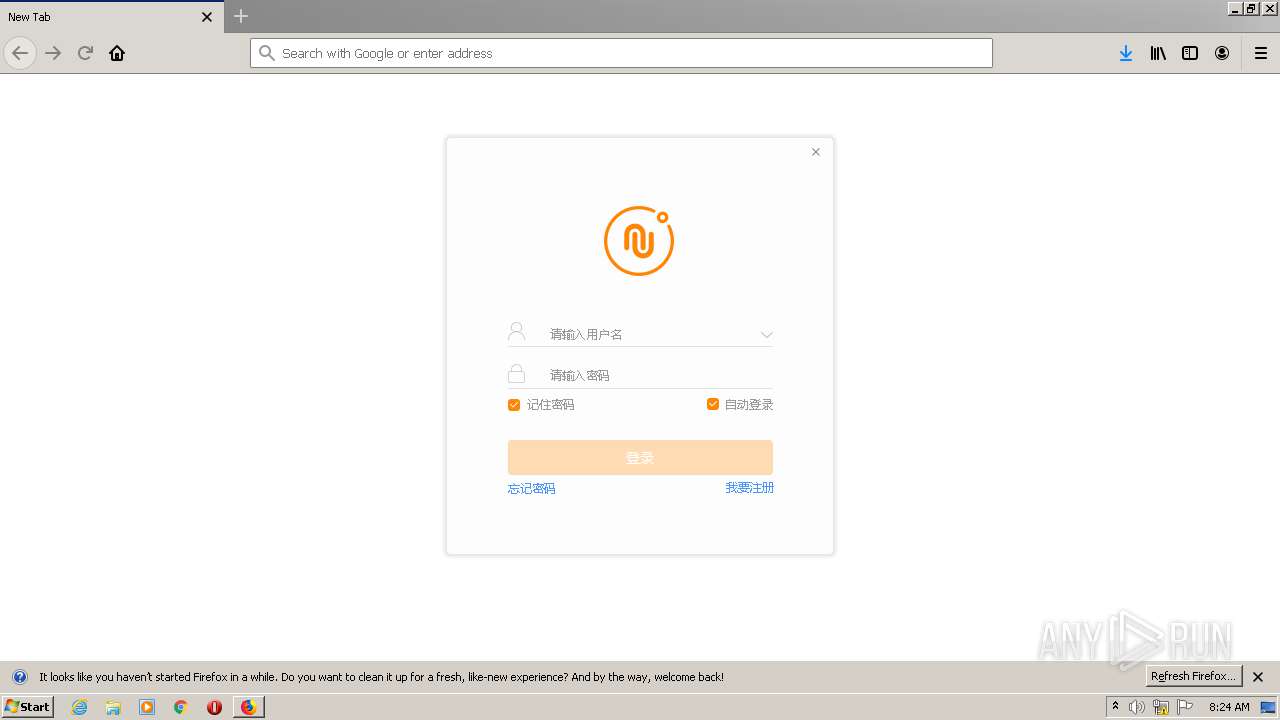Image resolution: width=1280 pixels, height=720 pixels.
Task: Click the forward navigation arrow
Action: pos(53,53)
